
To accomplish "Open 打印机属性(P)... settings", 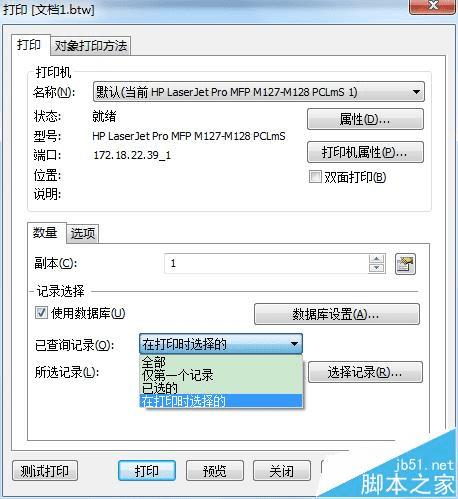I will pos(365,152).
